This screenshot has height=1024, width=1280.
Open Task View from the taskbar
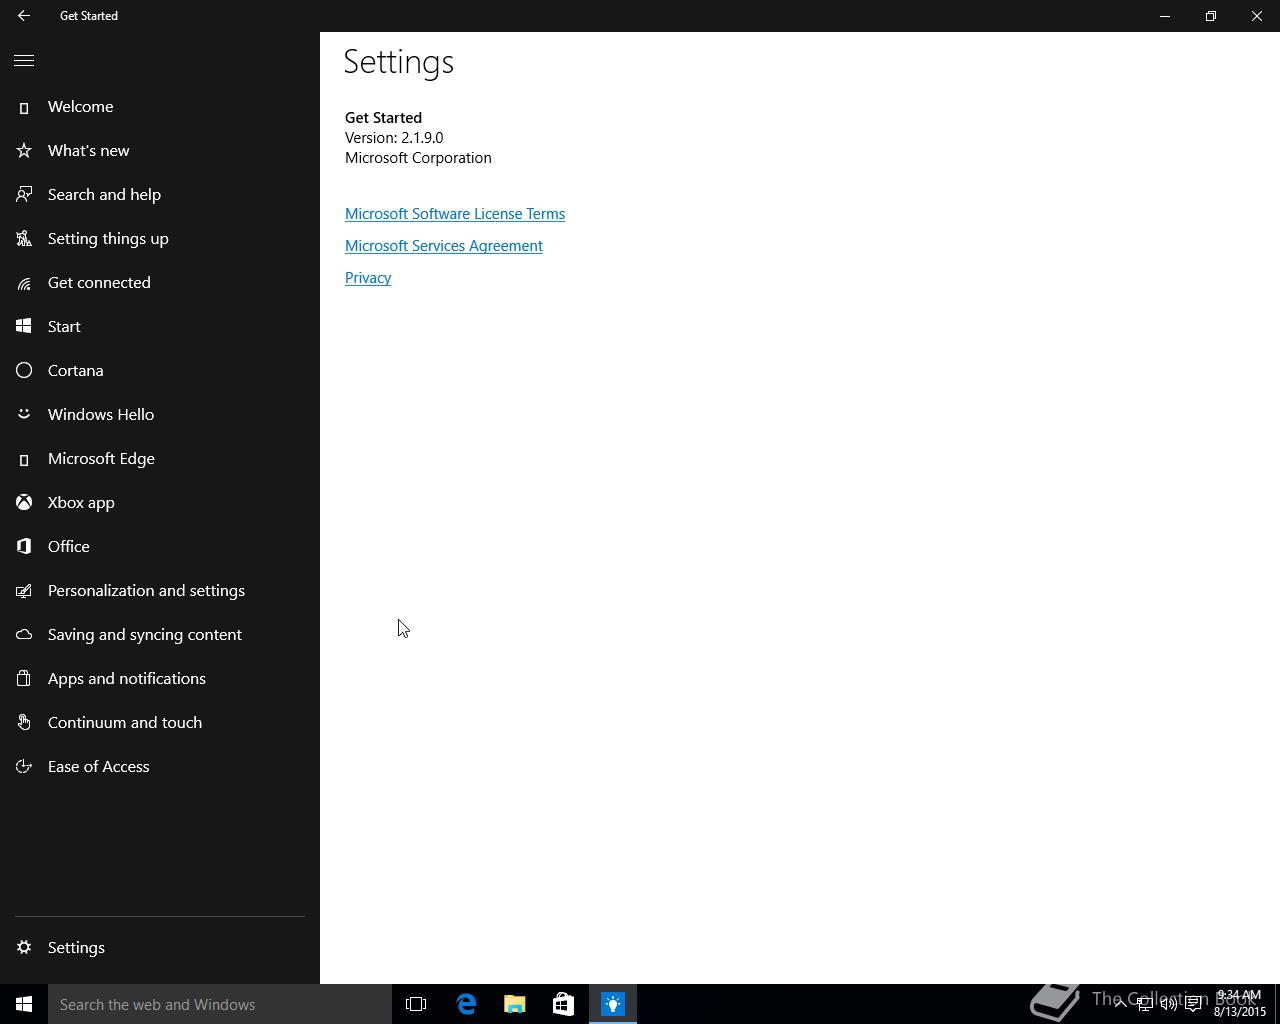tap(416, 1004)
